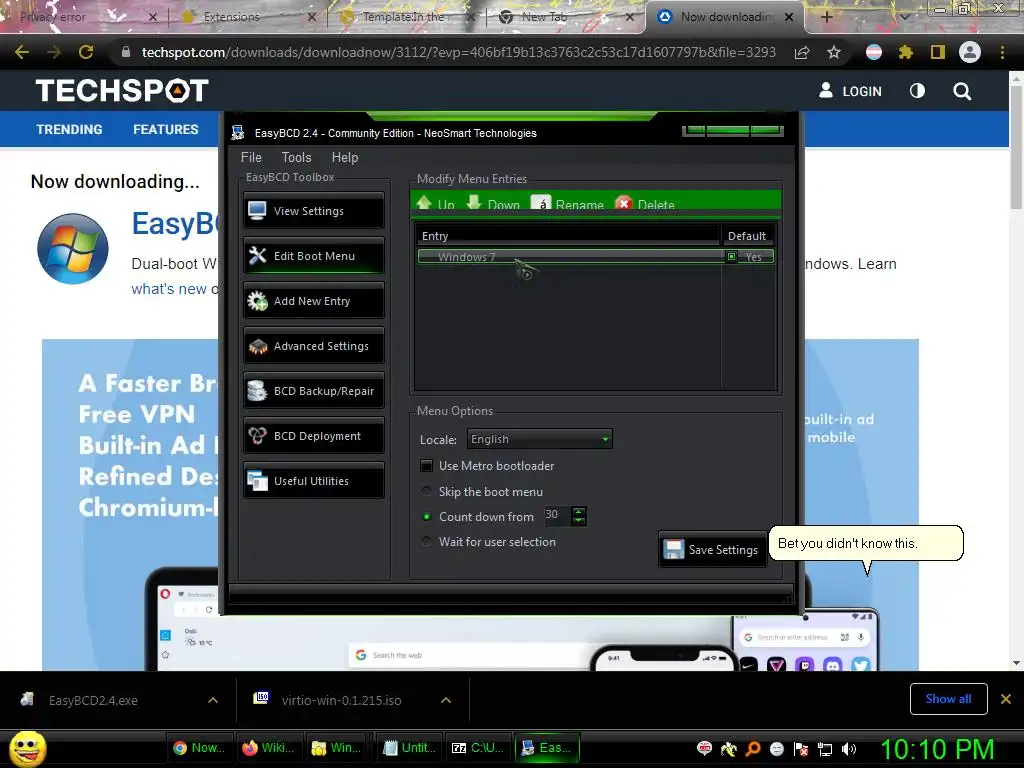Open the Chrome extensions puzzle icon
Image resolution: width=1024 pixels, height=768 pixels.
tap(905, 52)
